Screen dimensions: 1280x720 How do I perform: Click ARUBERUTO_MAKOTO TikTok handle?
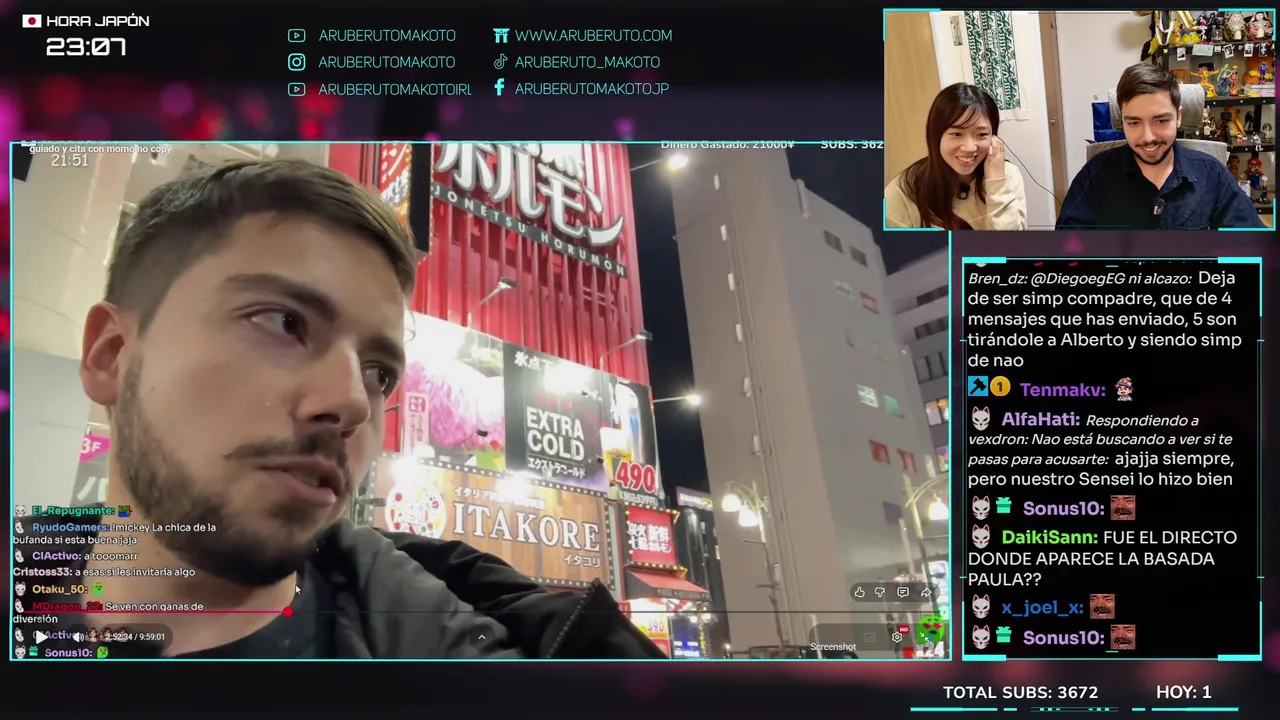coord(587,62)
